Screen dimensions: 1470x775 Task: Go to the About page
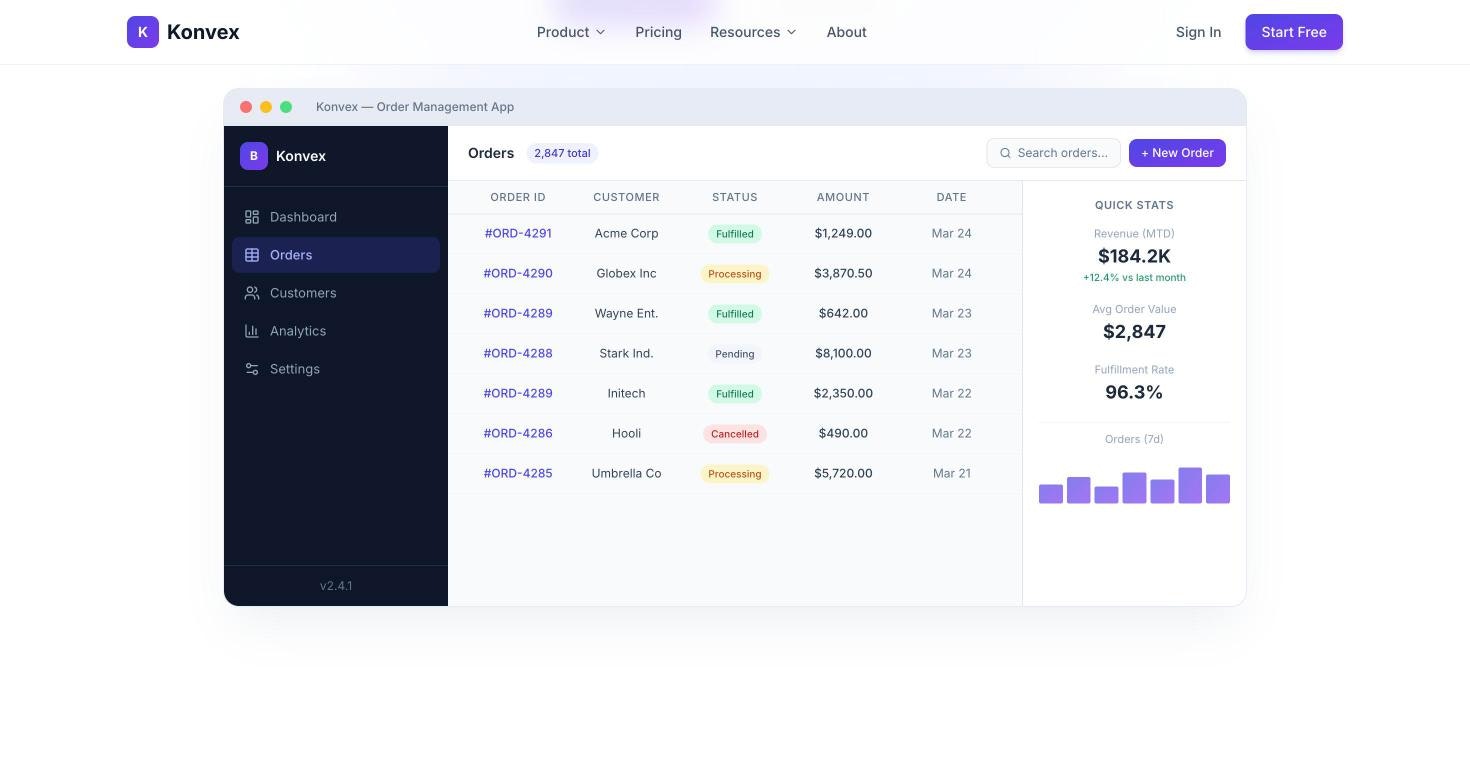point(846,32)
